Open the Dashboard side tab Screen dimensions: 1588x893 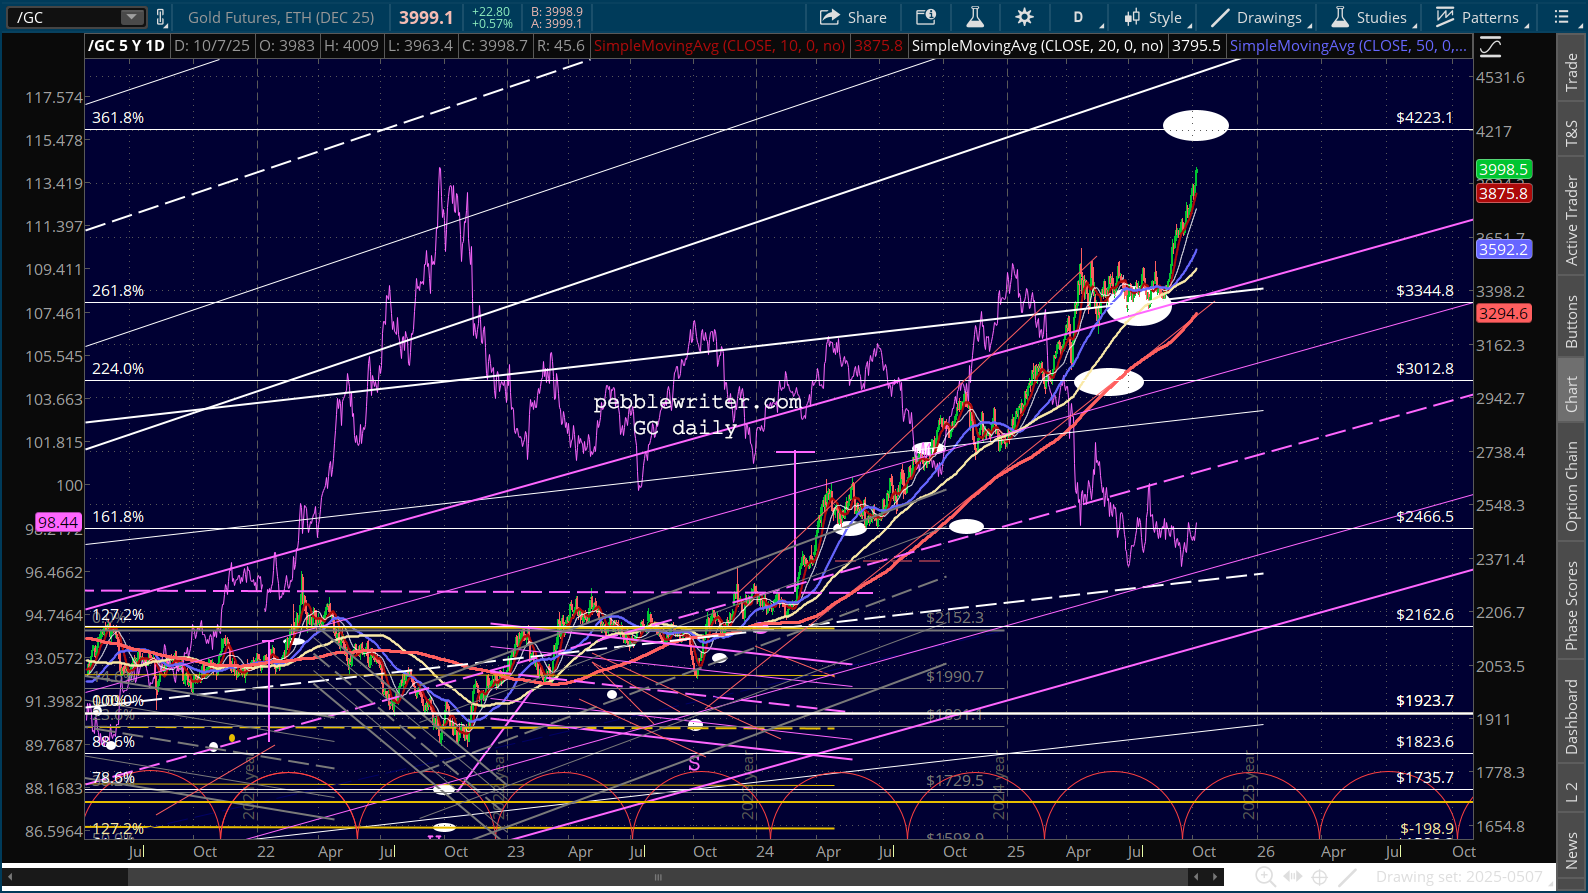point(1572,716)
